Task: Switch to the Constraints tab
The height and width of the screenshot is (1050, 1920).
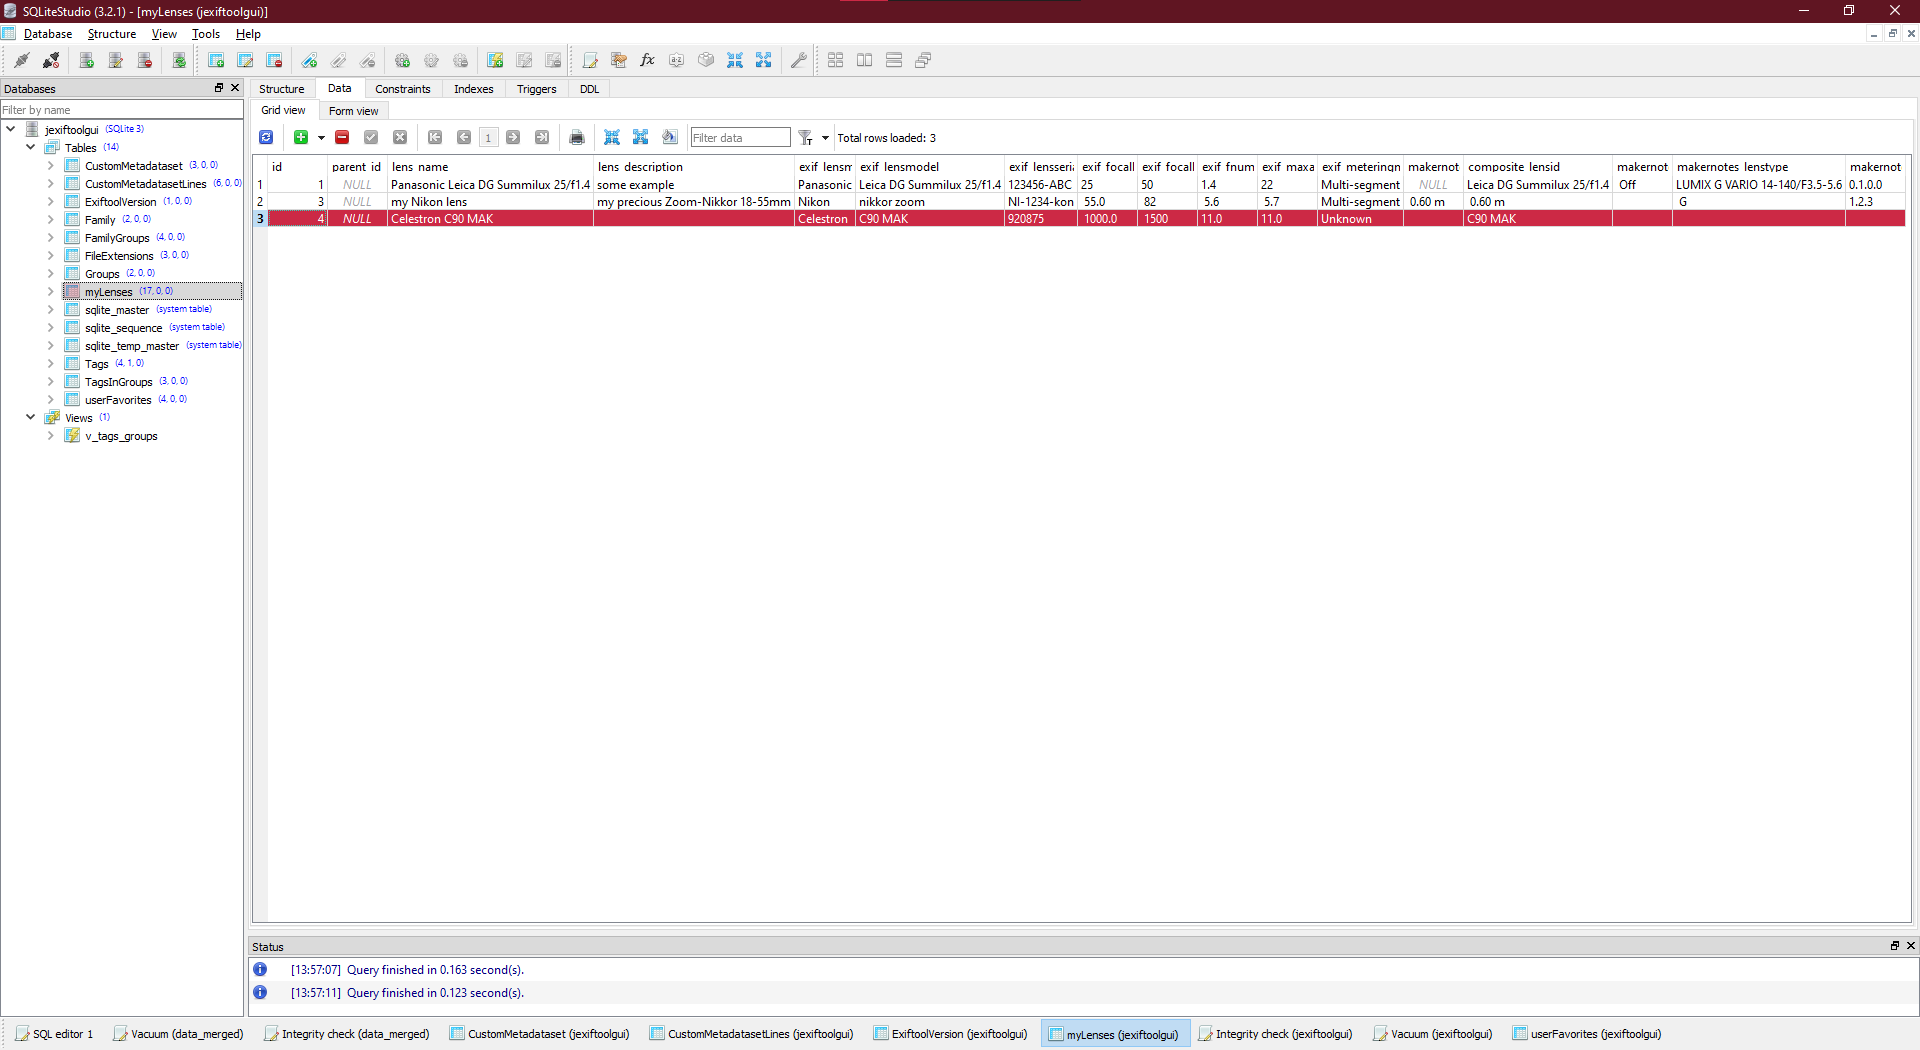Action: click(403, 89)
